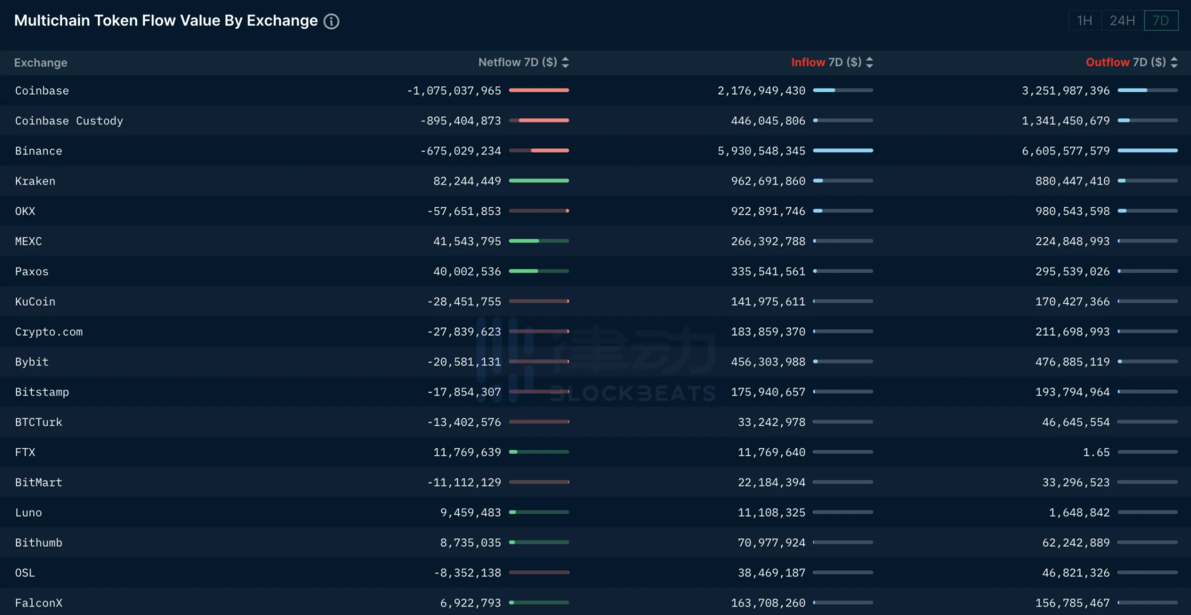This screenshot has width=1191, height=615.
Task: Sort by Outflow 7D column arrows
Action: [1174, 63]
